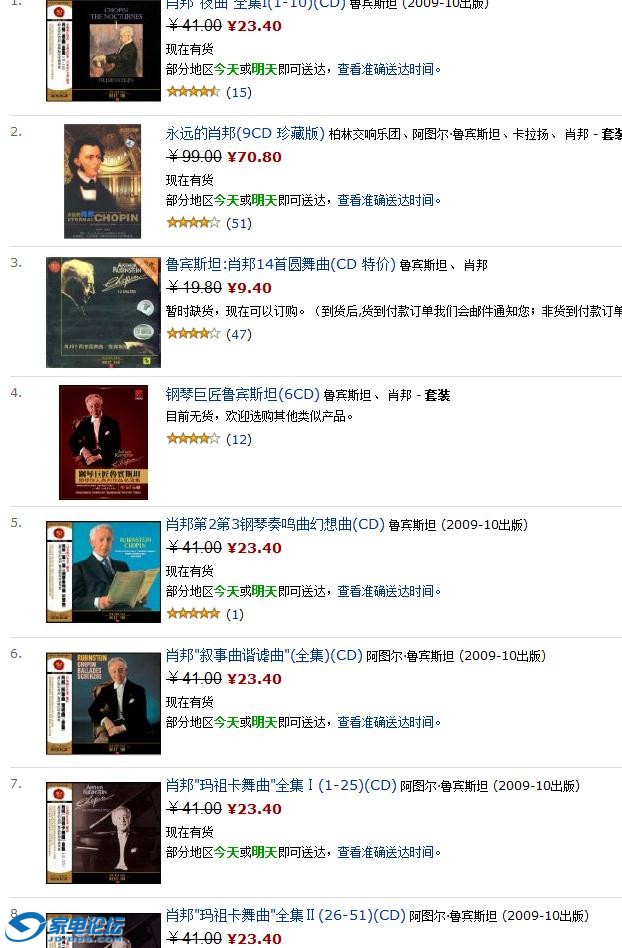The width and height of the screenshot is (622, 948).
Task: Open 肖邦"玛祖卡舞曲"全集 II (26-51)(CD) link
Action: [285, 915]
